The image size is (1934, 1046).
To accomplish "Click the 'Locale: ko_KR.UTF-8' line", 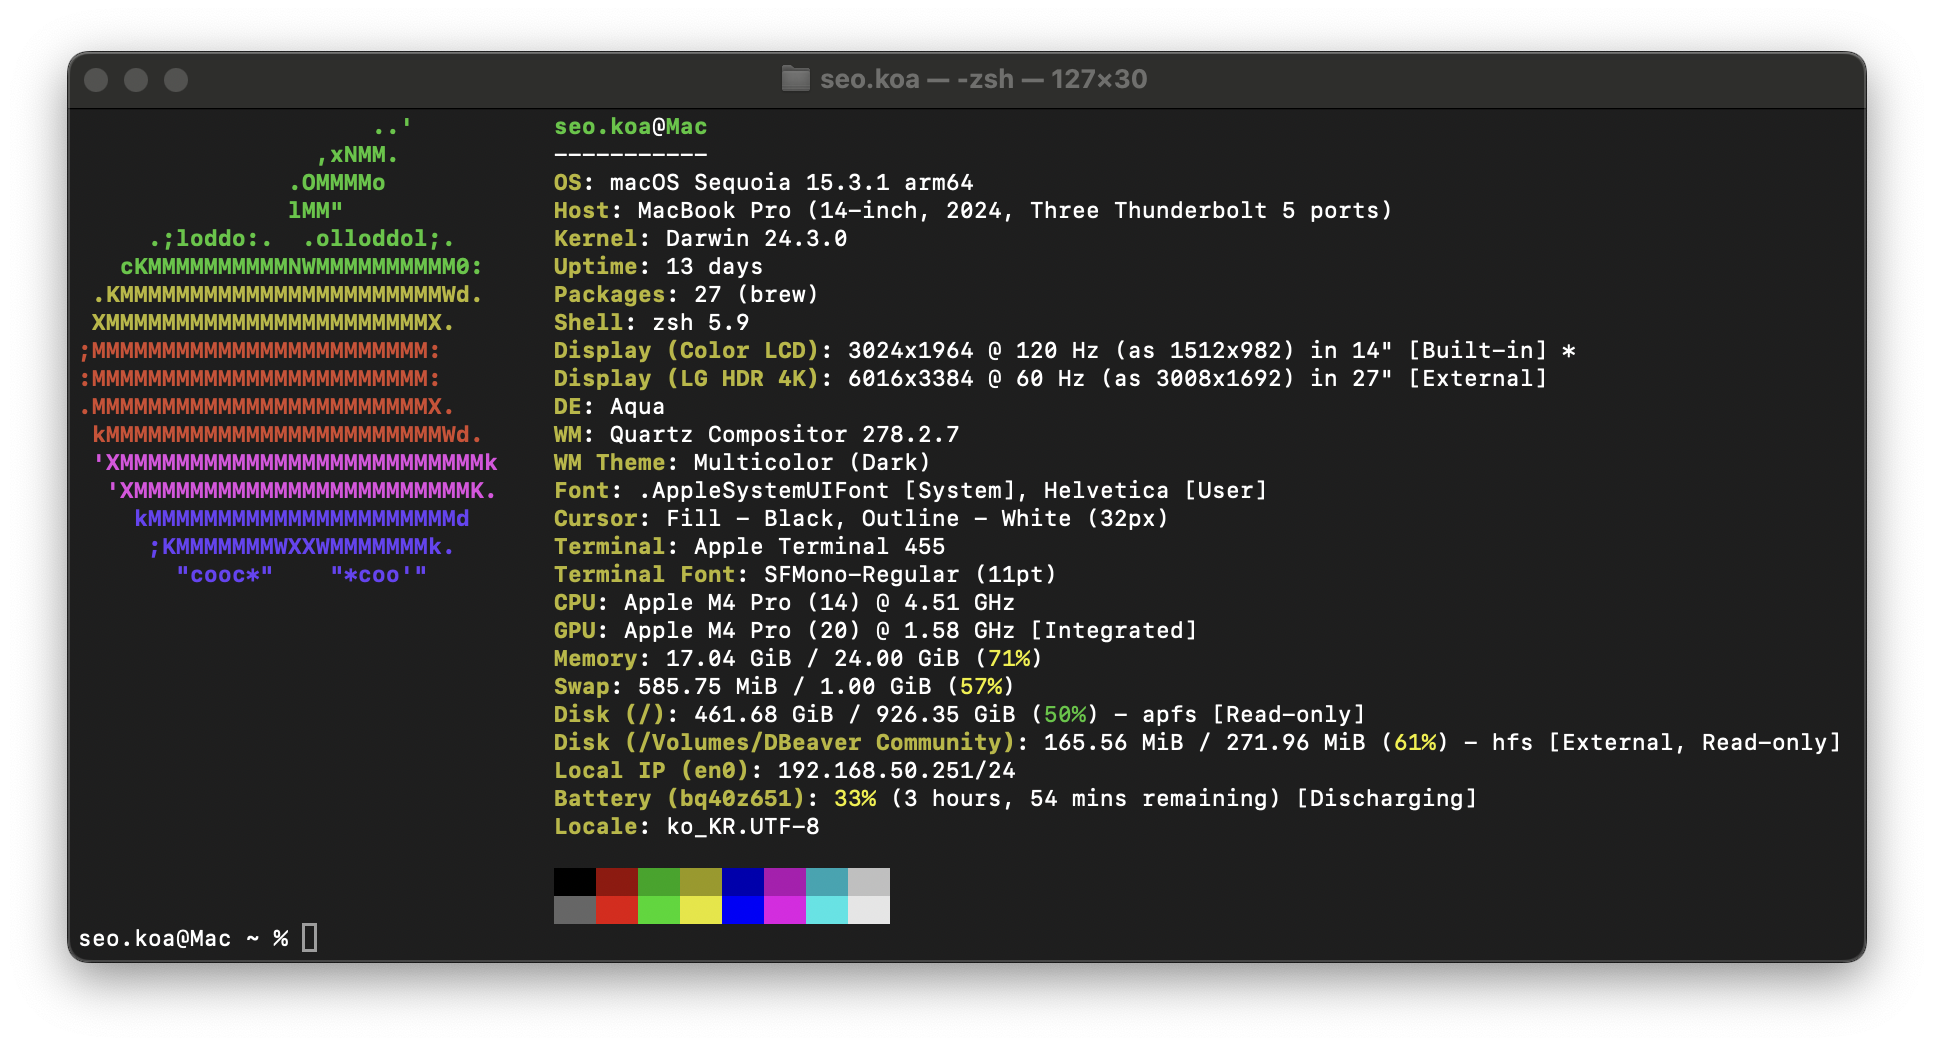I will (x=687, y=827).
